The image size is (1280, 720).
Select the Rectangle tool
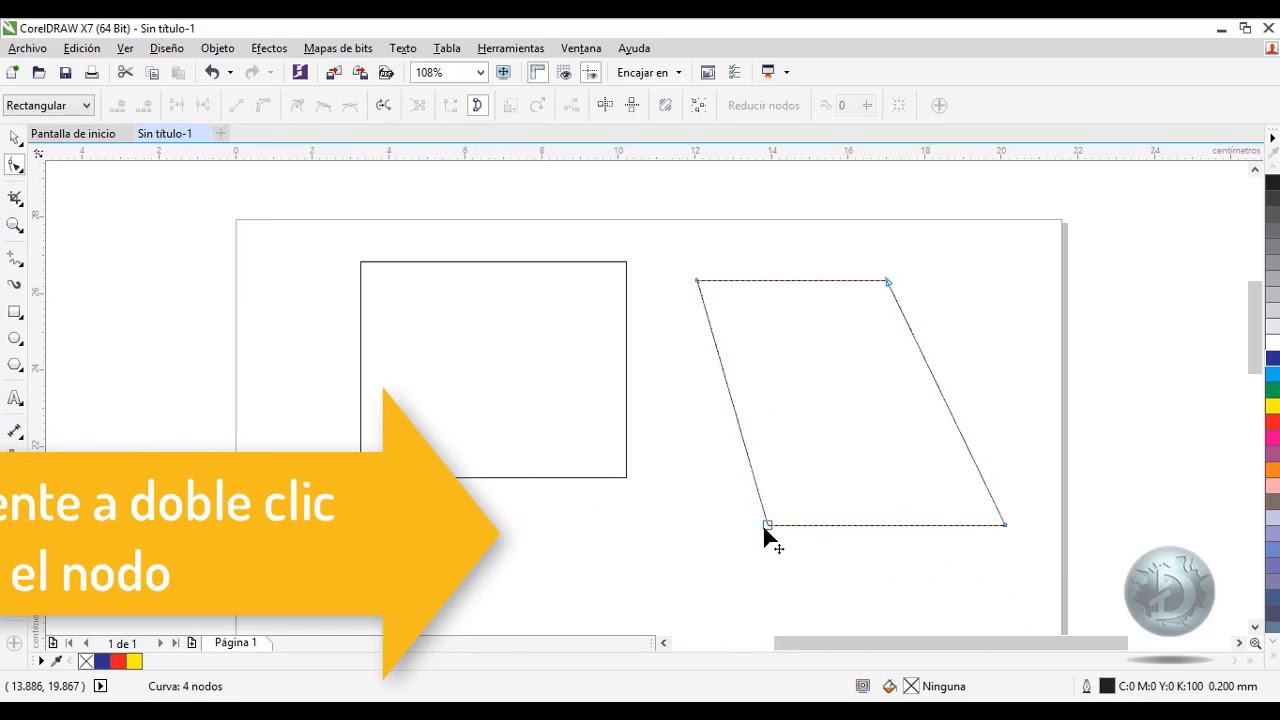tap(15, 312)
